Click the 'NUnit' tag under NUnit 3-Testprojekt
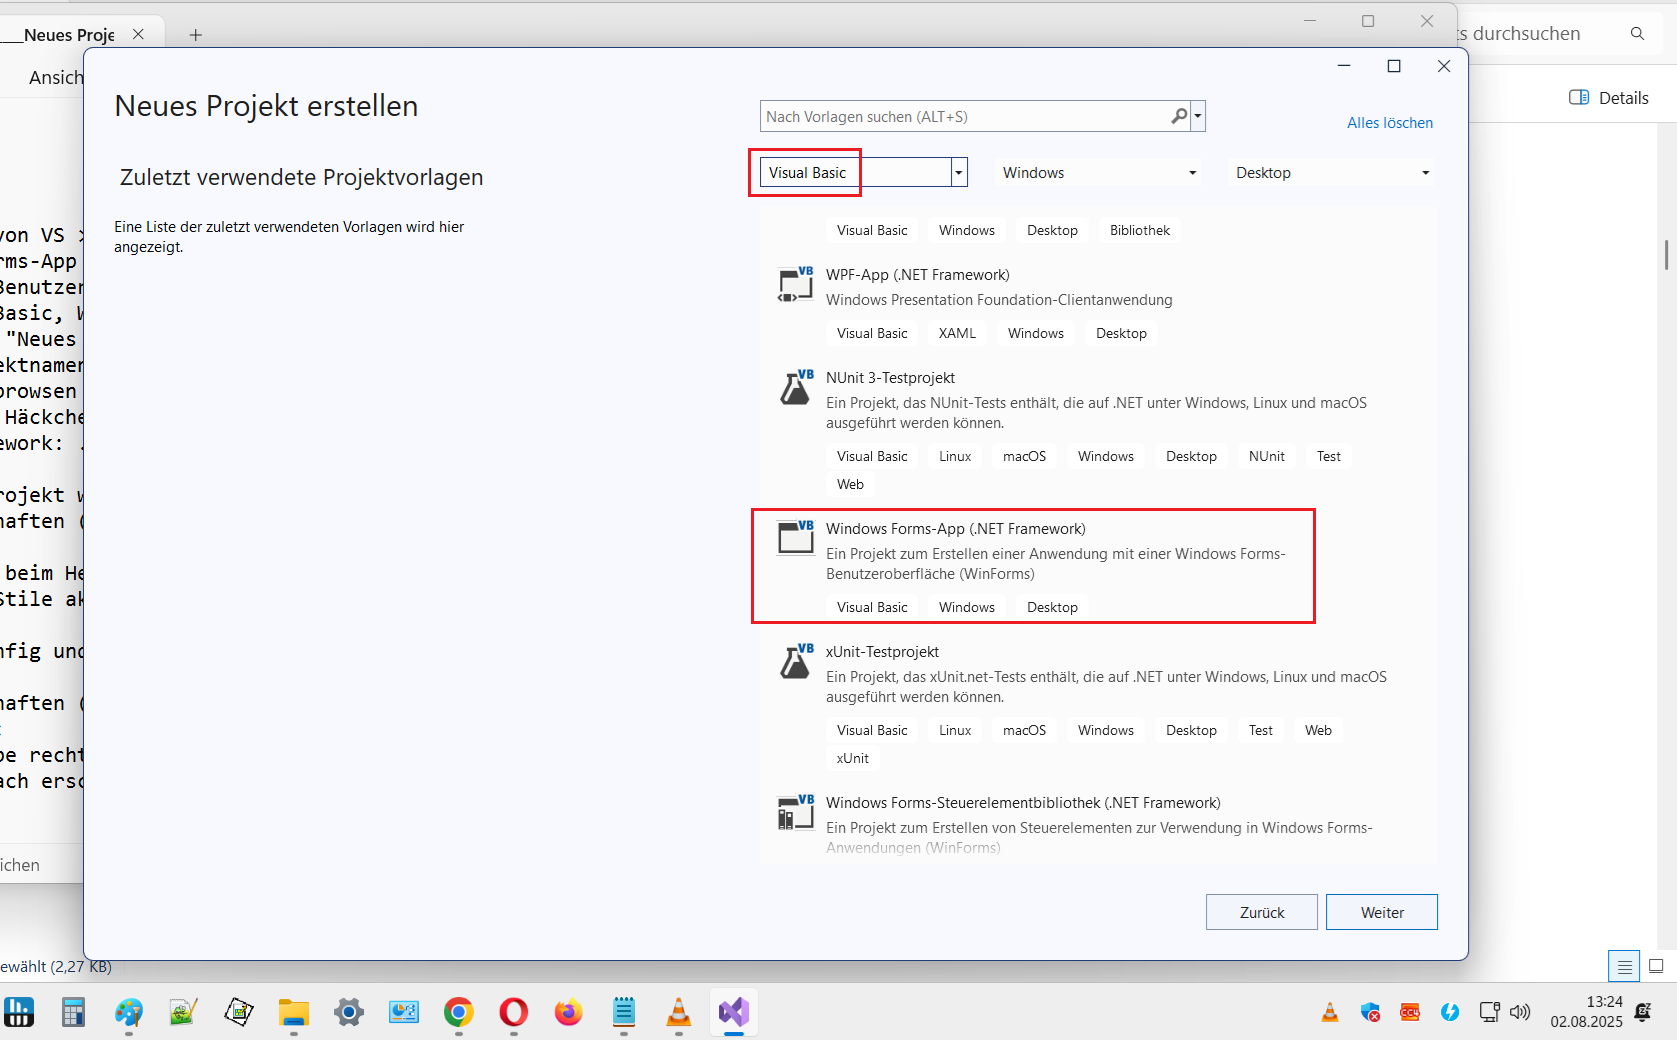1677x1040 pixels. tap(1266, 456)
